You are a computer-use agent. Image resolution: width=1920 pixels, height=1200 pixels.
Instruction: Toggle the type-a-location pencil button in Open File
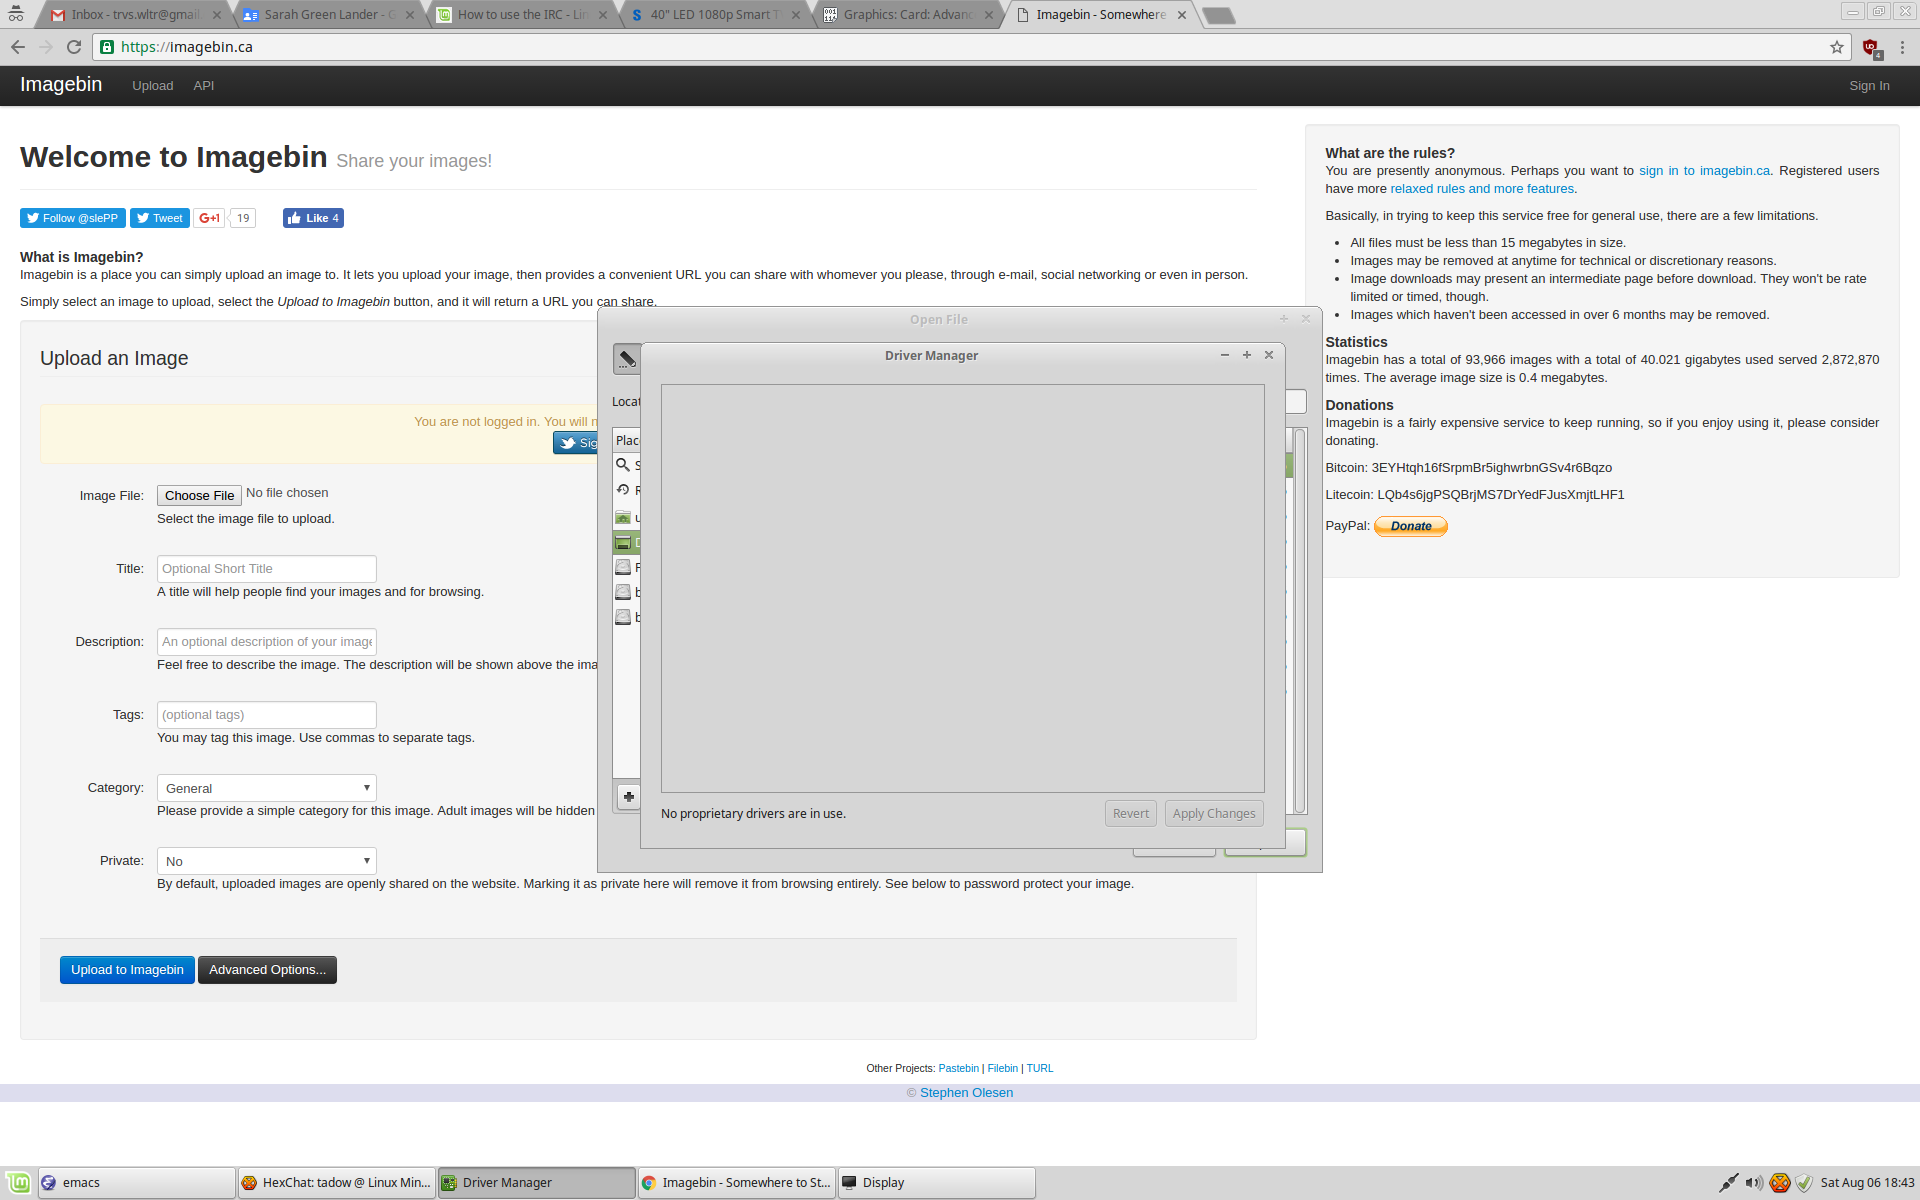click(627, 358)
